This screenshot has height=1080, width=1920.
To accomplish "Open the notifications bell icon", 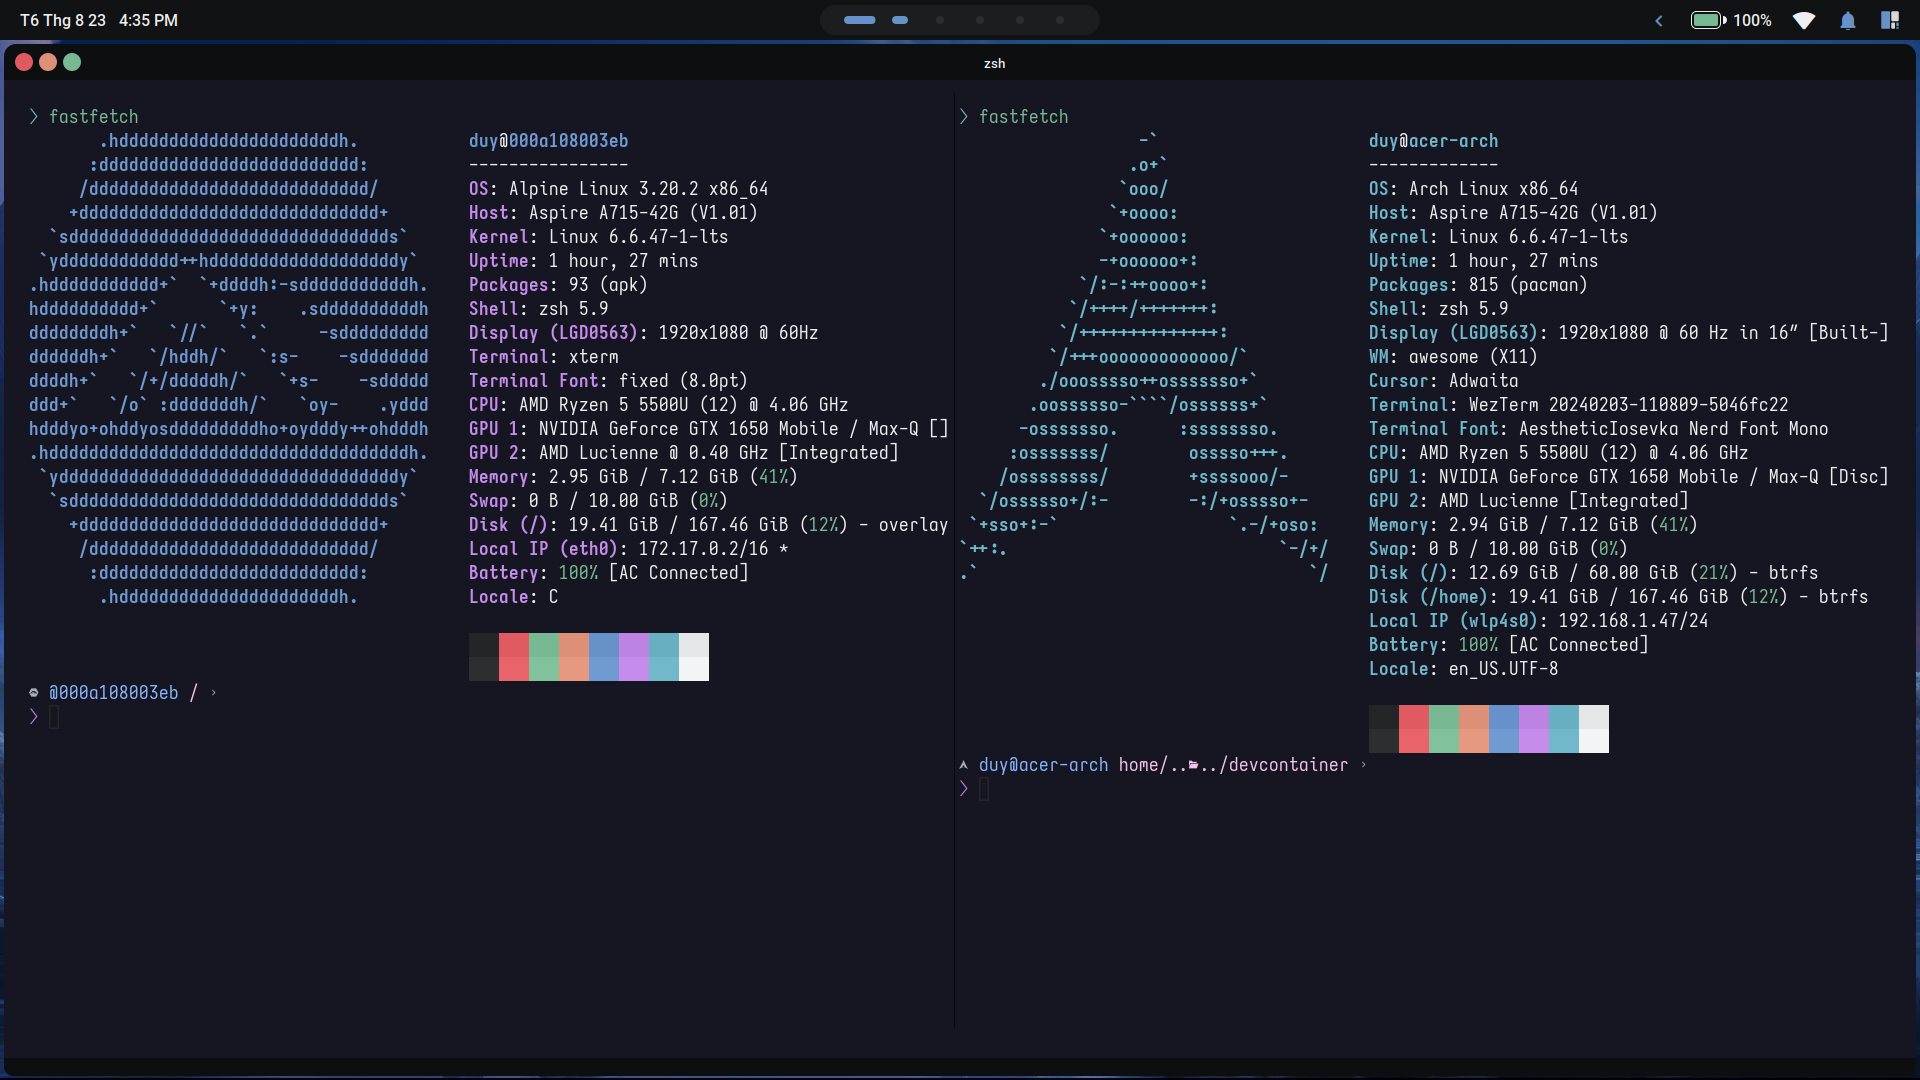I will coord(1848,20).
